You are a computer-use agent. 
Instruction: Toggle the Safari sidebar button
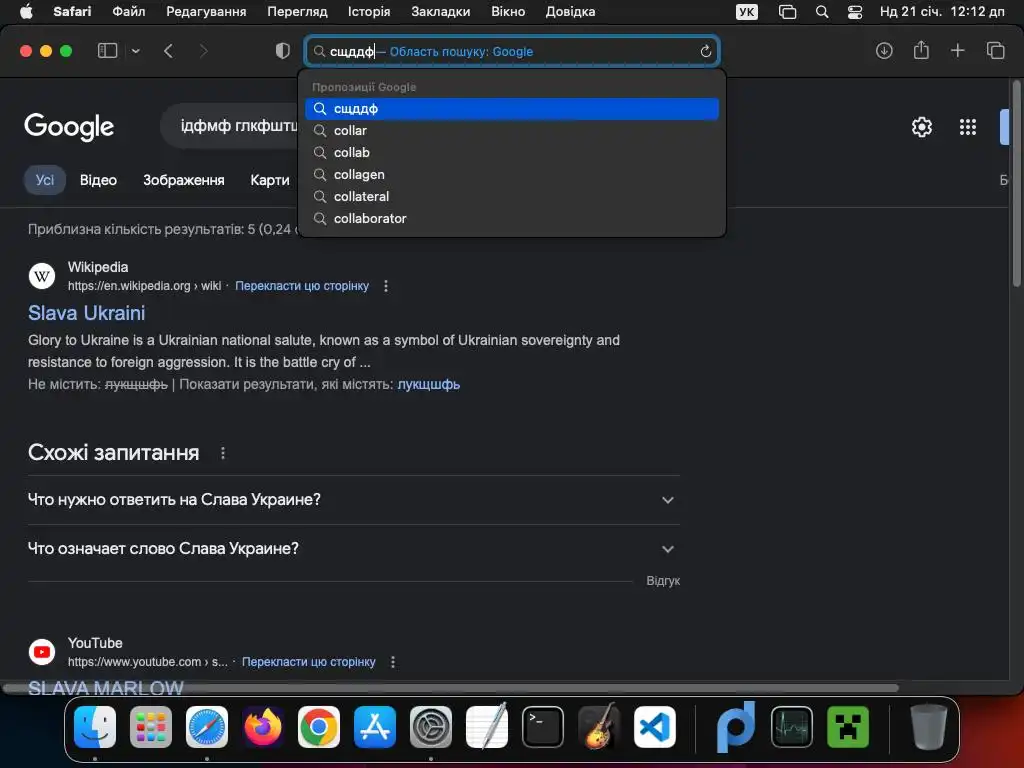107,50
